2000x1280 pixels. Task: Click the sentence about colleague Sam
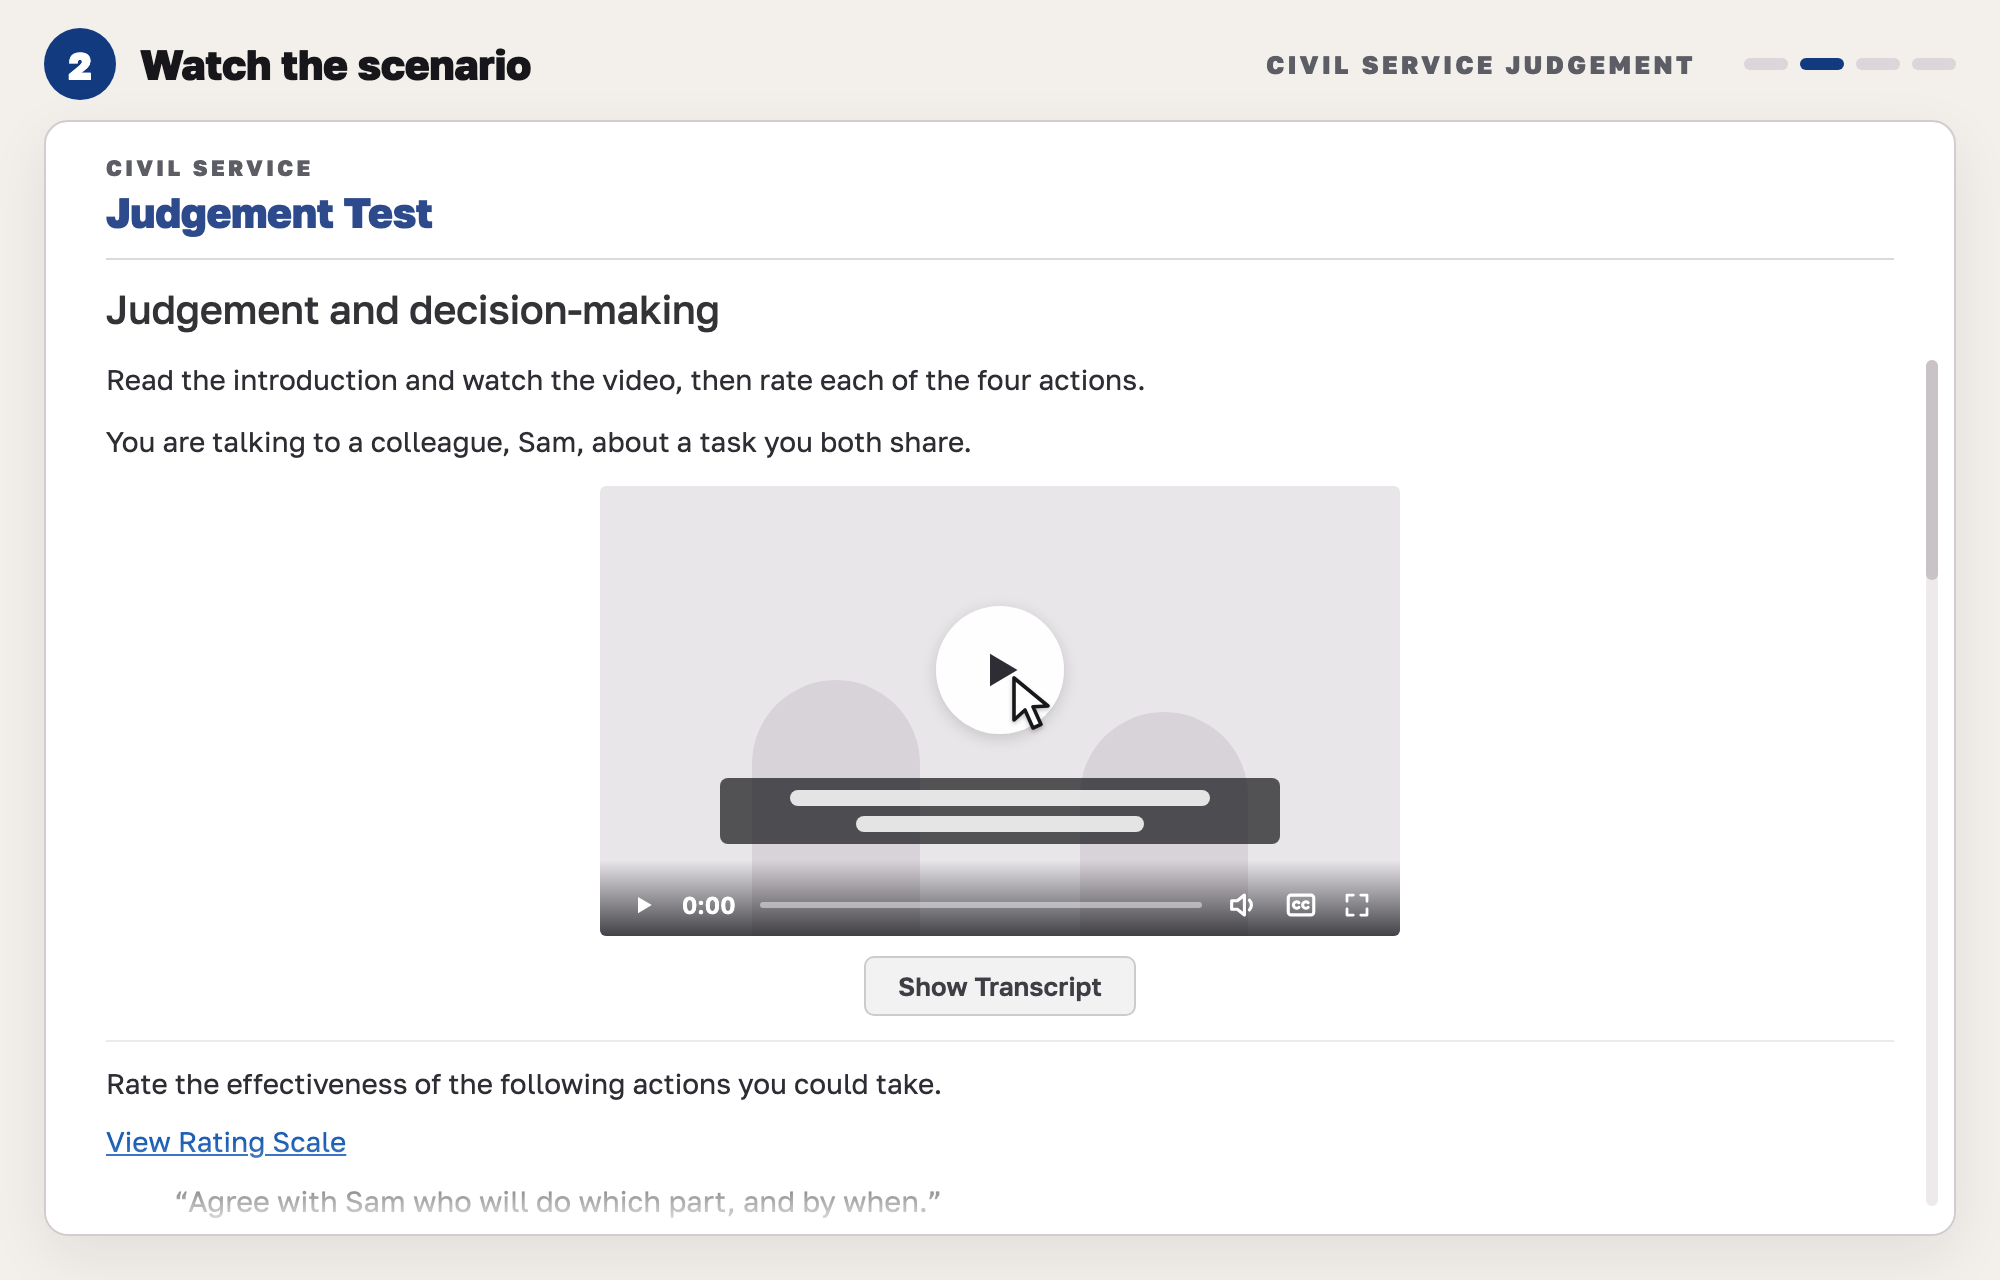pyautogui.click(x=539, y=442)
